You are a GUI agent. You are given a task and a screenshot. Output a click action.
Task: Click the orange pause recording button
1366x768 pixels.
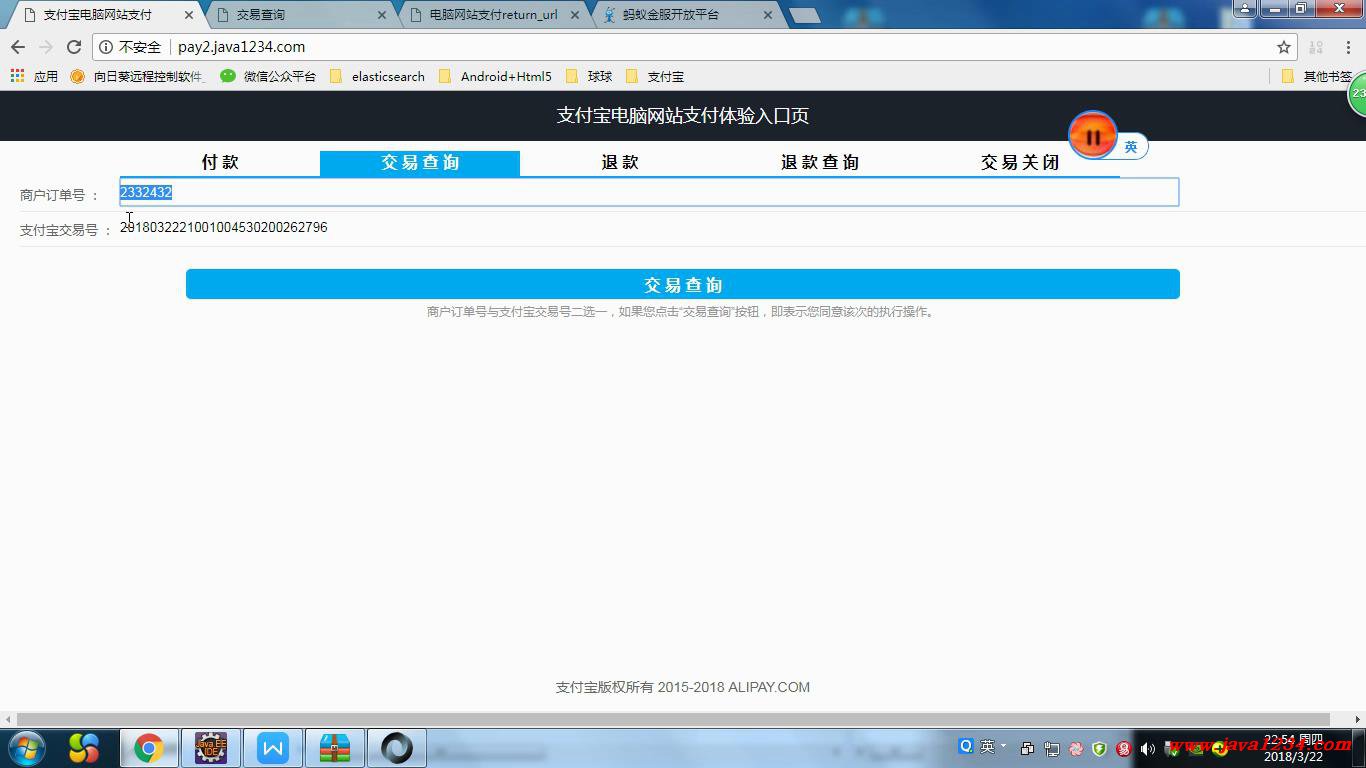coord(1092,137)
